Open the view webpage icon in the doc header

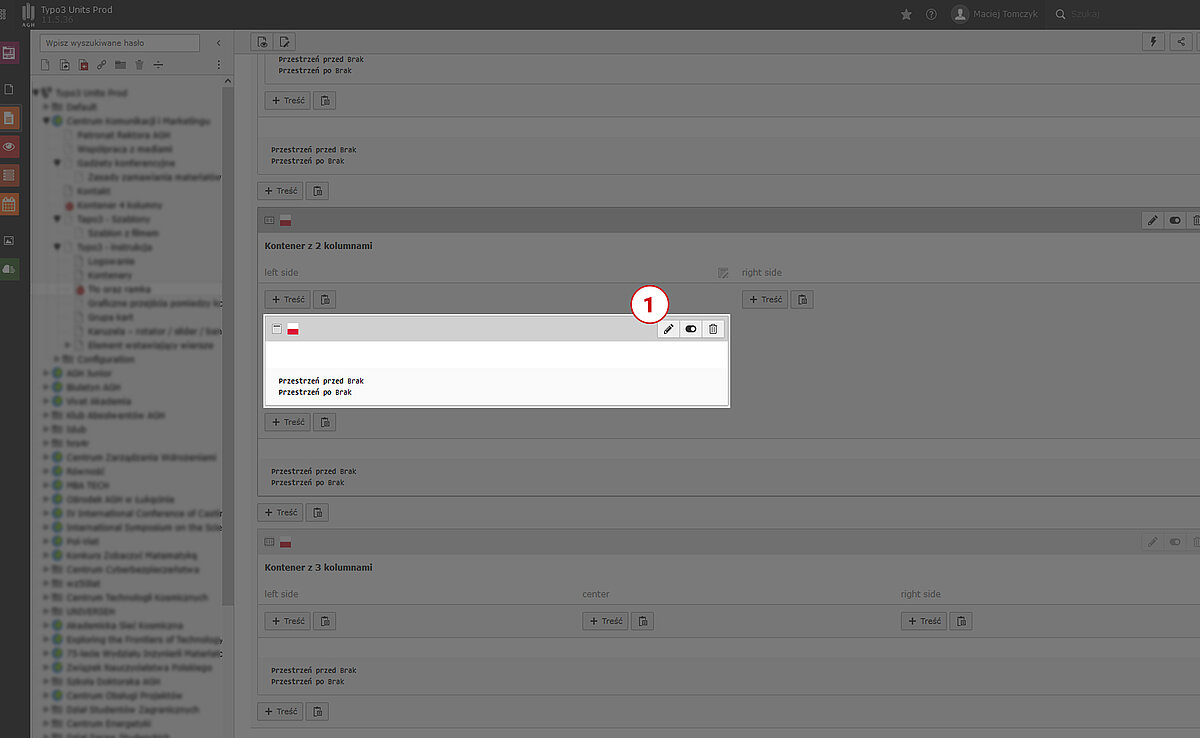262,42
